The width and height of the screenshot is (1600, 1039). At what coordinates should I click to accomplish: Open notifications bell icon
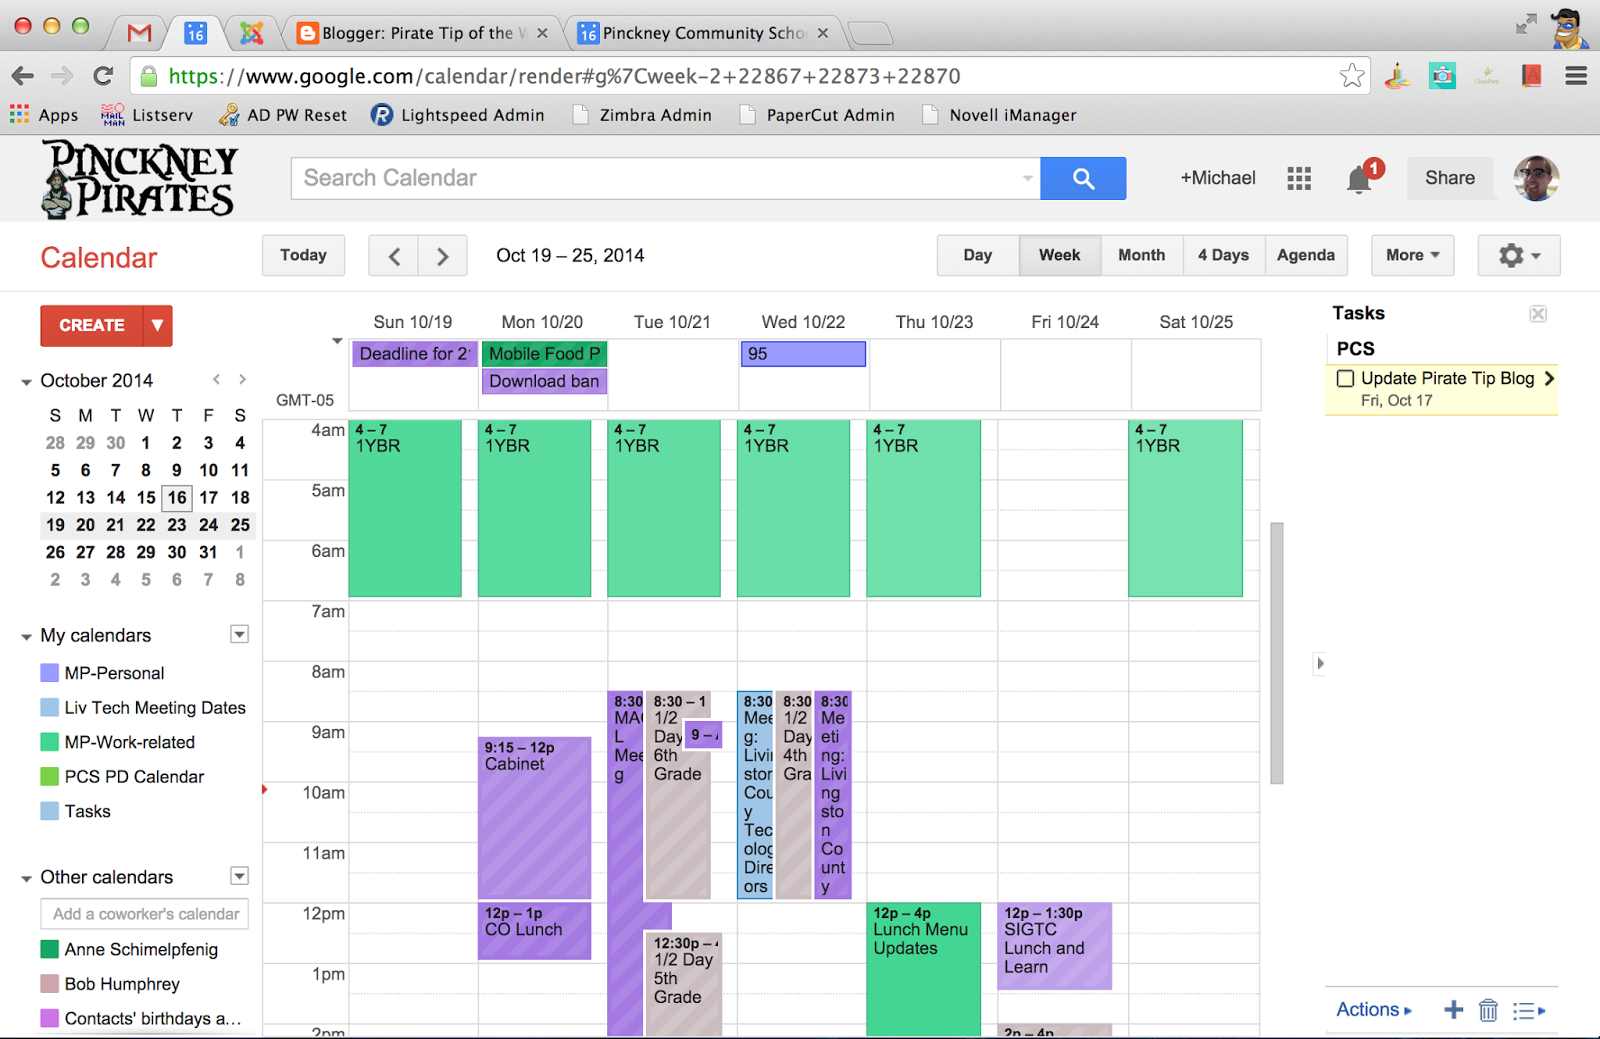tap(1359, 180)
